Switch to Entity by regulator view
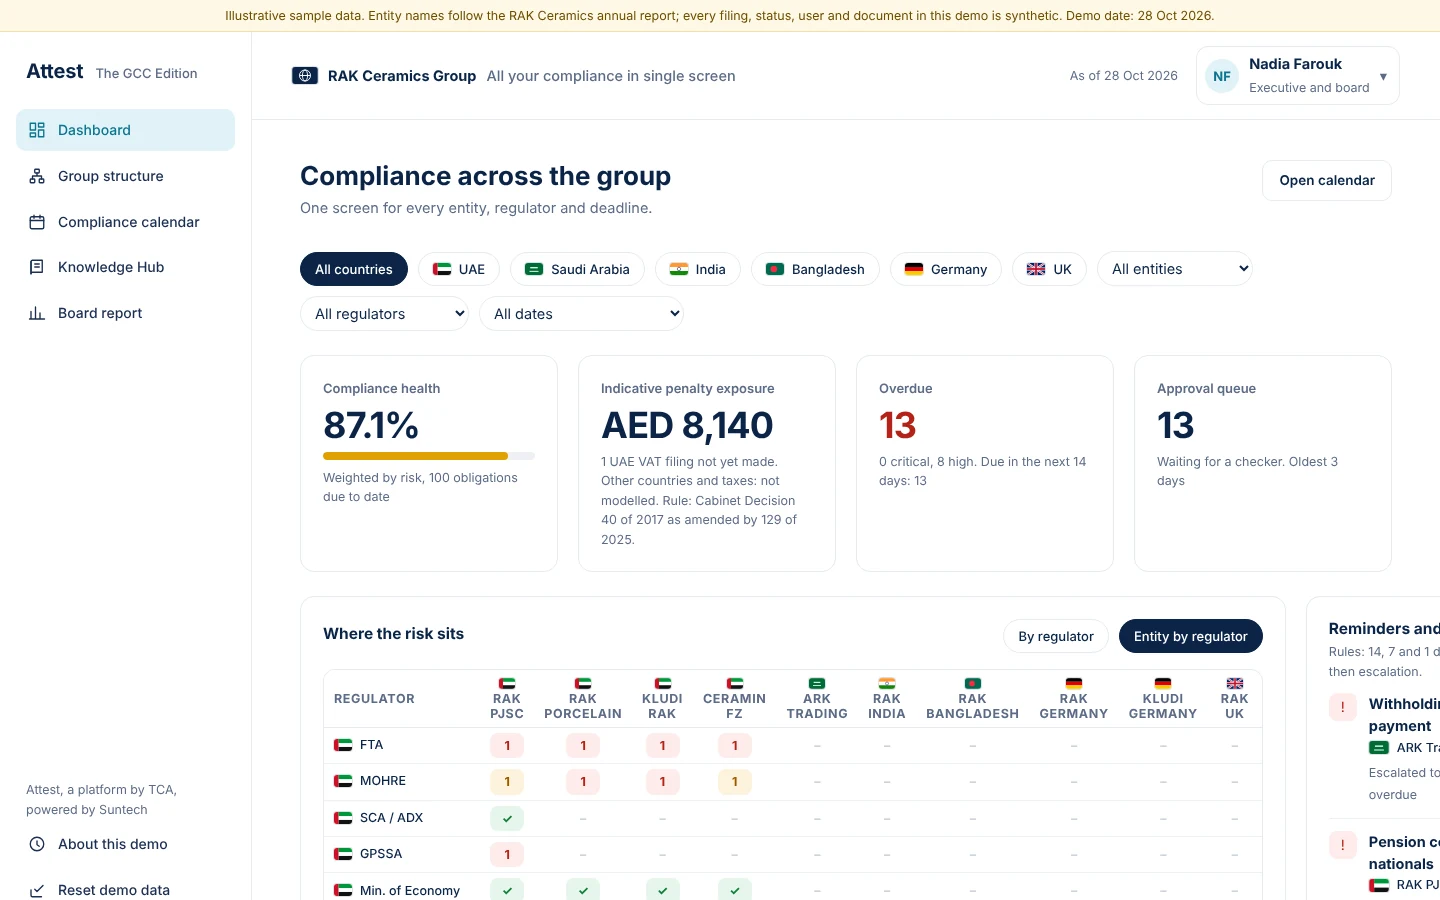Screen dimensions: 1440x900 [x=1191, y=636]
